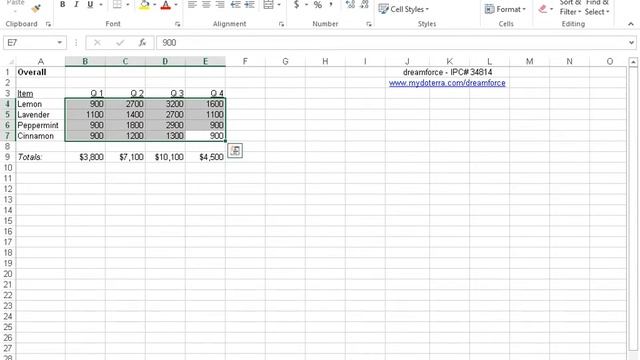
Task: Open the Fill Color dropdown arrow
Action: pos(154,4)
